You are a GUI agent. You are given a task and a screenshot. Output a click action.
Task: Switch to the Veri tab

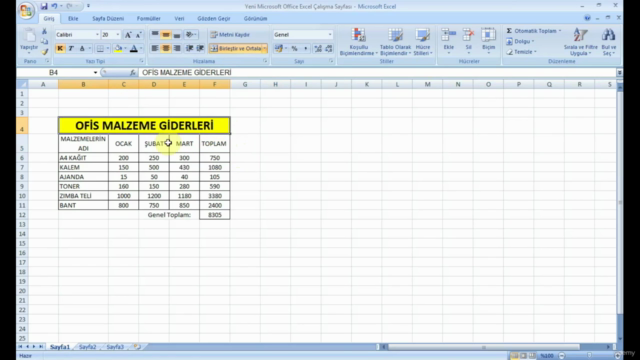[x=179, y=18]
